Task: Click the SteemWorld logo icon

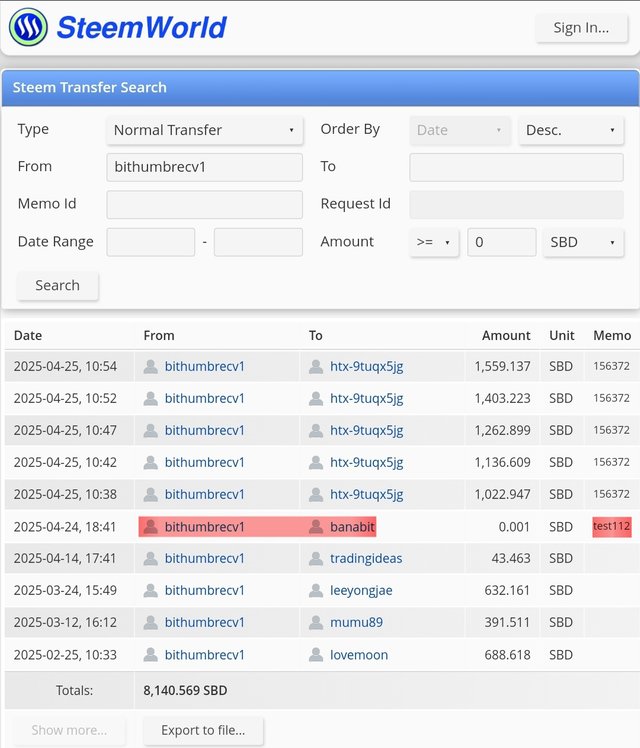Action: pyautogui.click(x=28, y=27)
